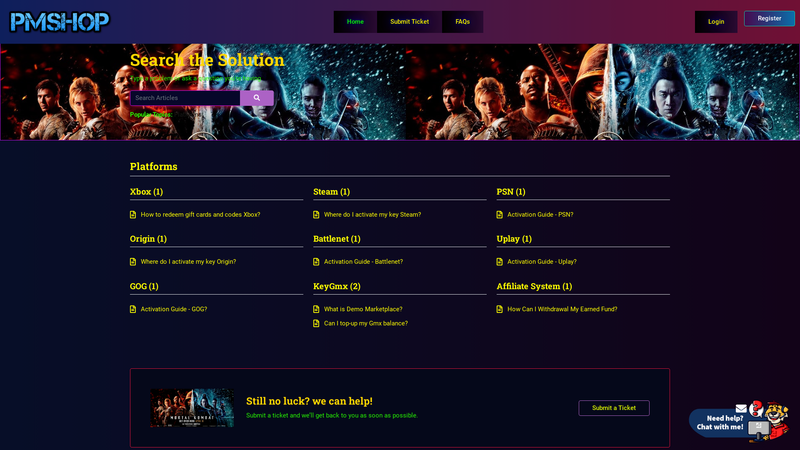Open article Activation Guide - GOG
The width and height of the screenshot is (800, 450).
174,309
